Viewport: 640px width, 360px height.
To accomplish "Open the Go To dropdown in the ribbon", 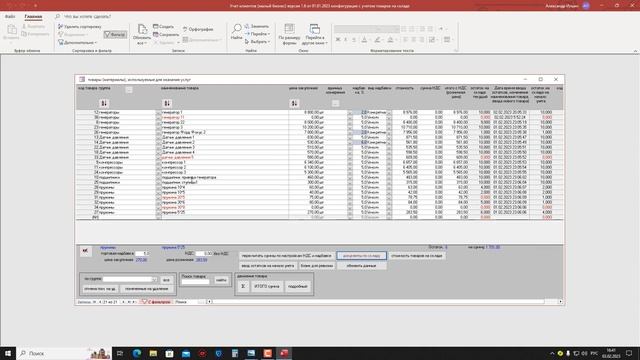I will (x=257, y=34).
